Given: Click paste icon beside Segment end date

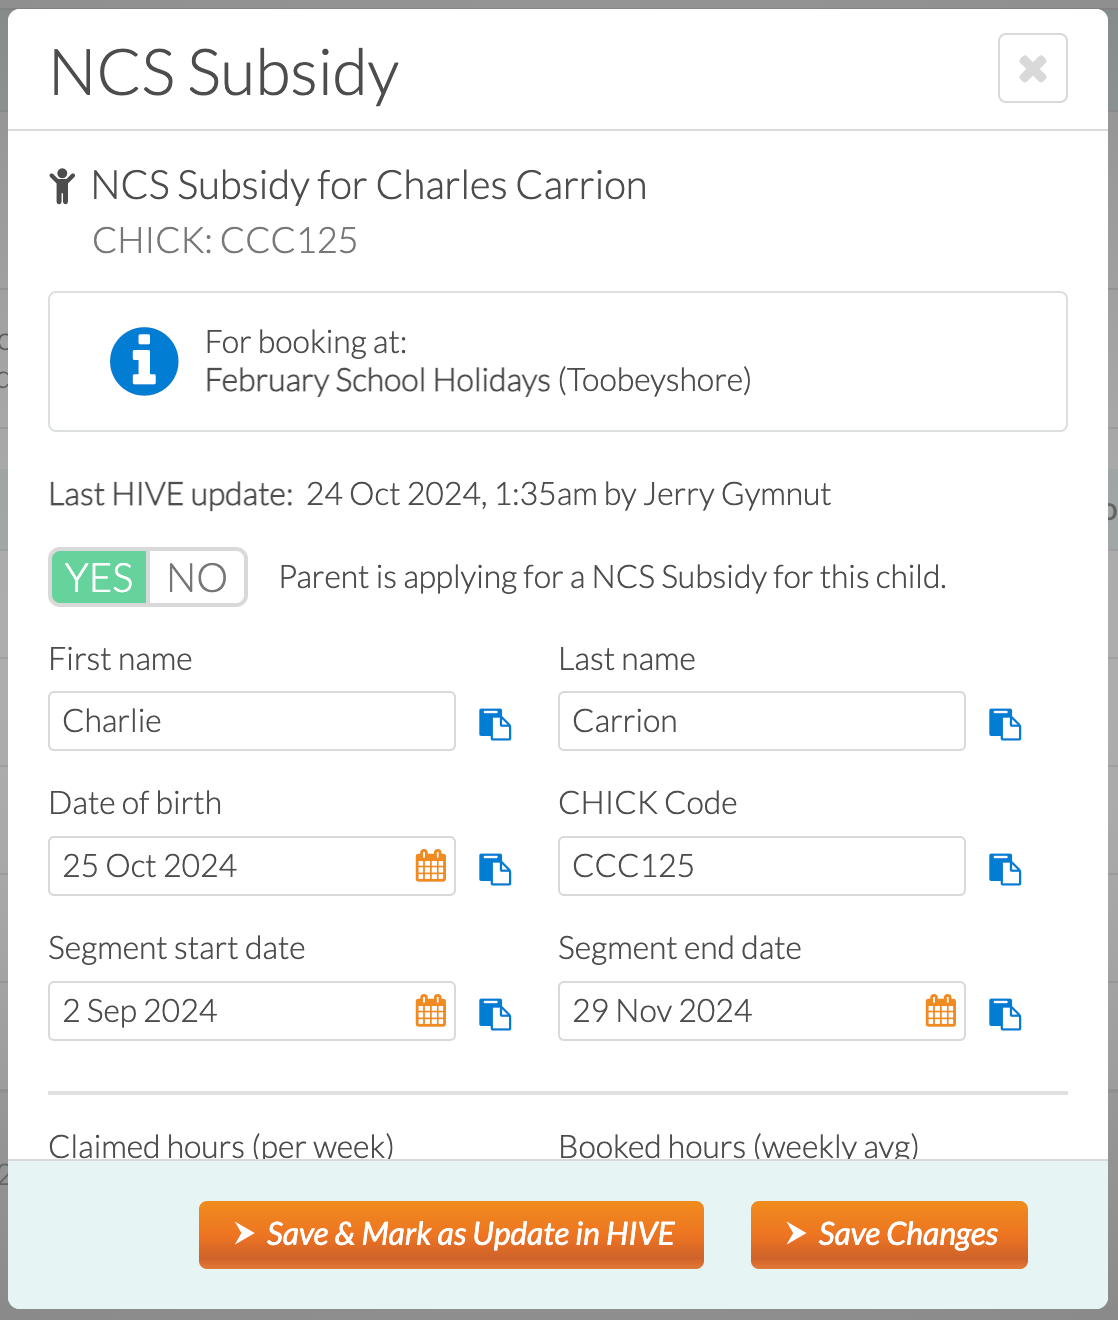Looking at the screenshot, I should tap(1005, 1013).
